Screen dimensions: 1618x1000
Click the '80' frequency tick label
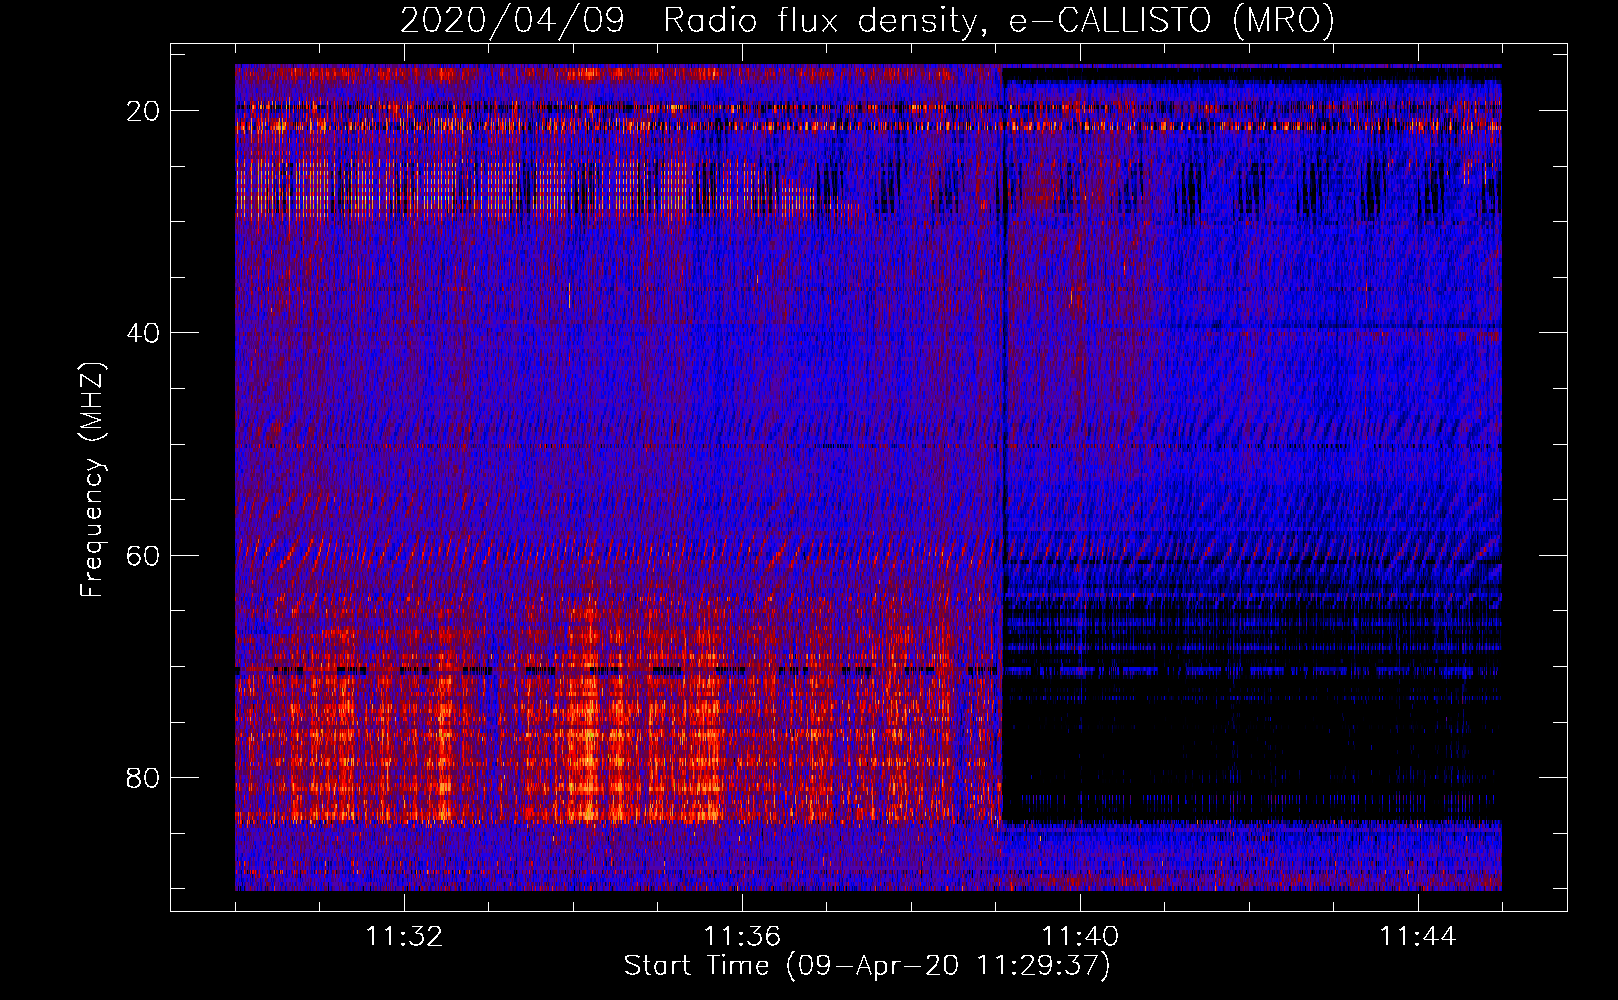(144, 777)
